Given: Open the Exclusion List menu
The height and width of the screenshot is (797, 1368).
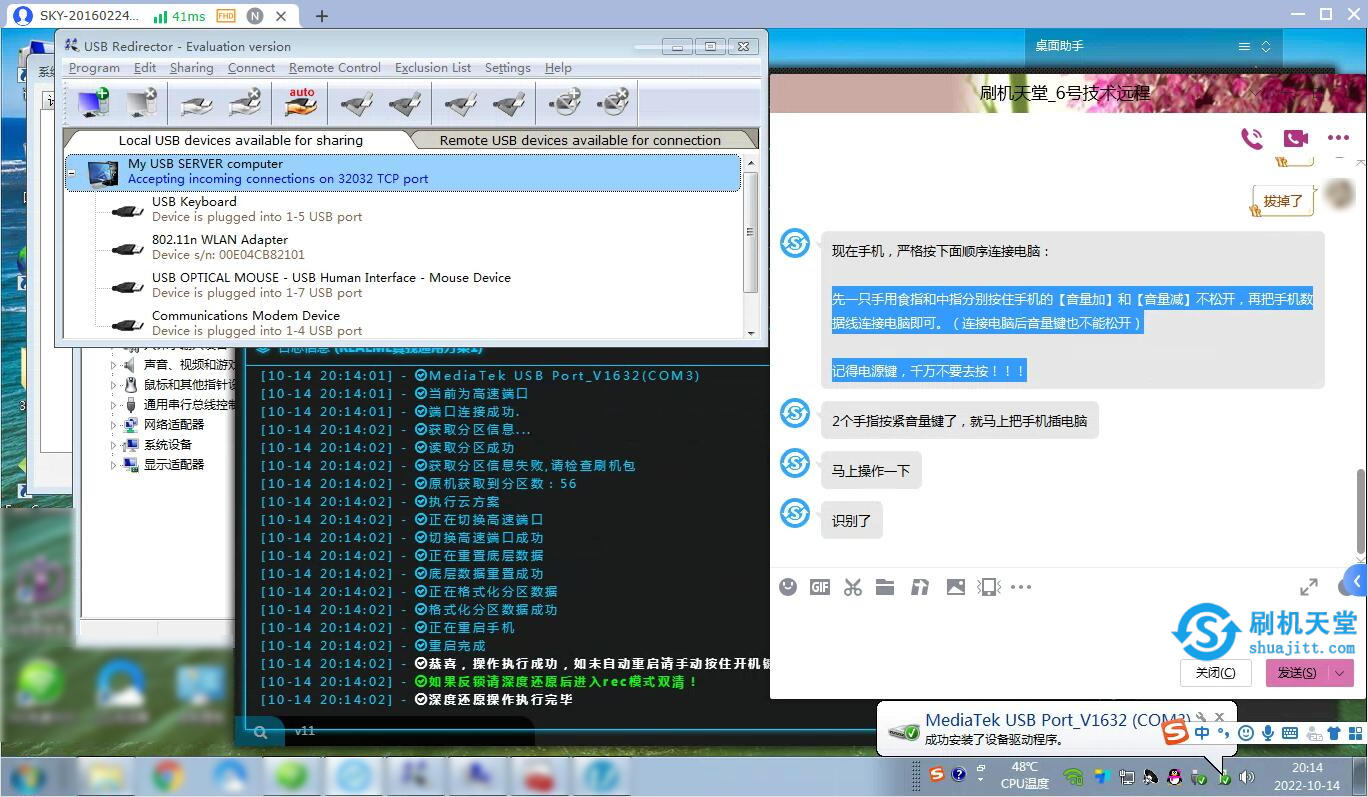Looking at the screenshot, I should pyautogui.click(x=433, y=68).
